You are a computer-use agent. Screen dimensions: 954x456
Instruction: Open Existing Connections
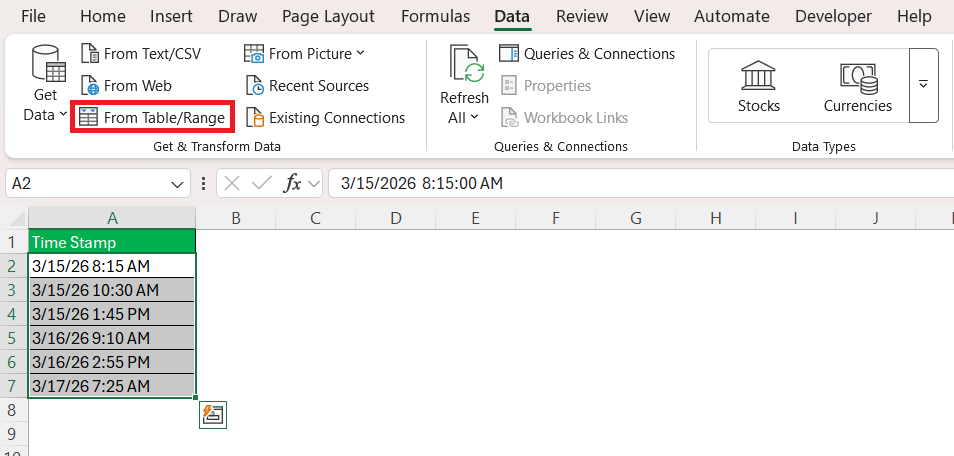click(x=325, y=118)
